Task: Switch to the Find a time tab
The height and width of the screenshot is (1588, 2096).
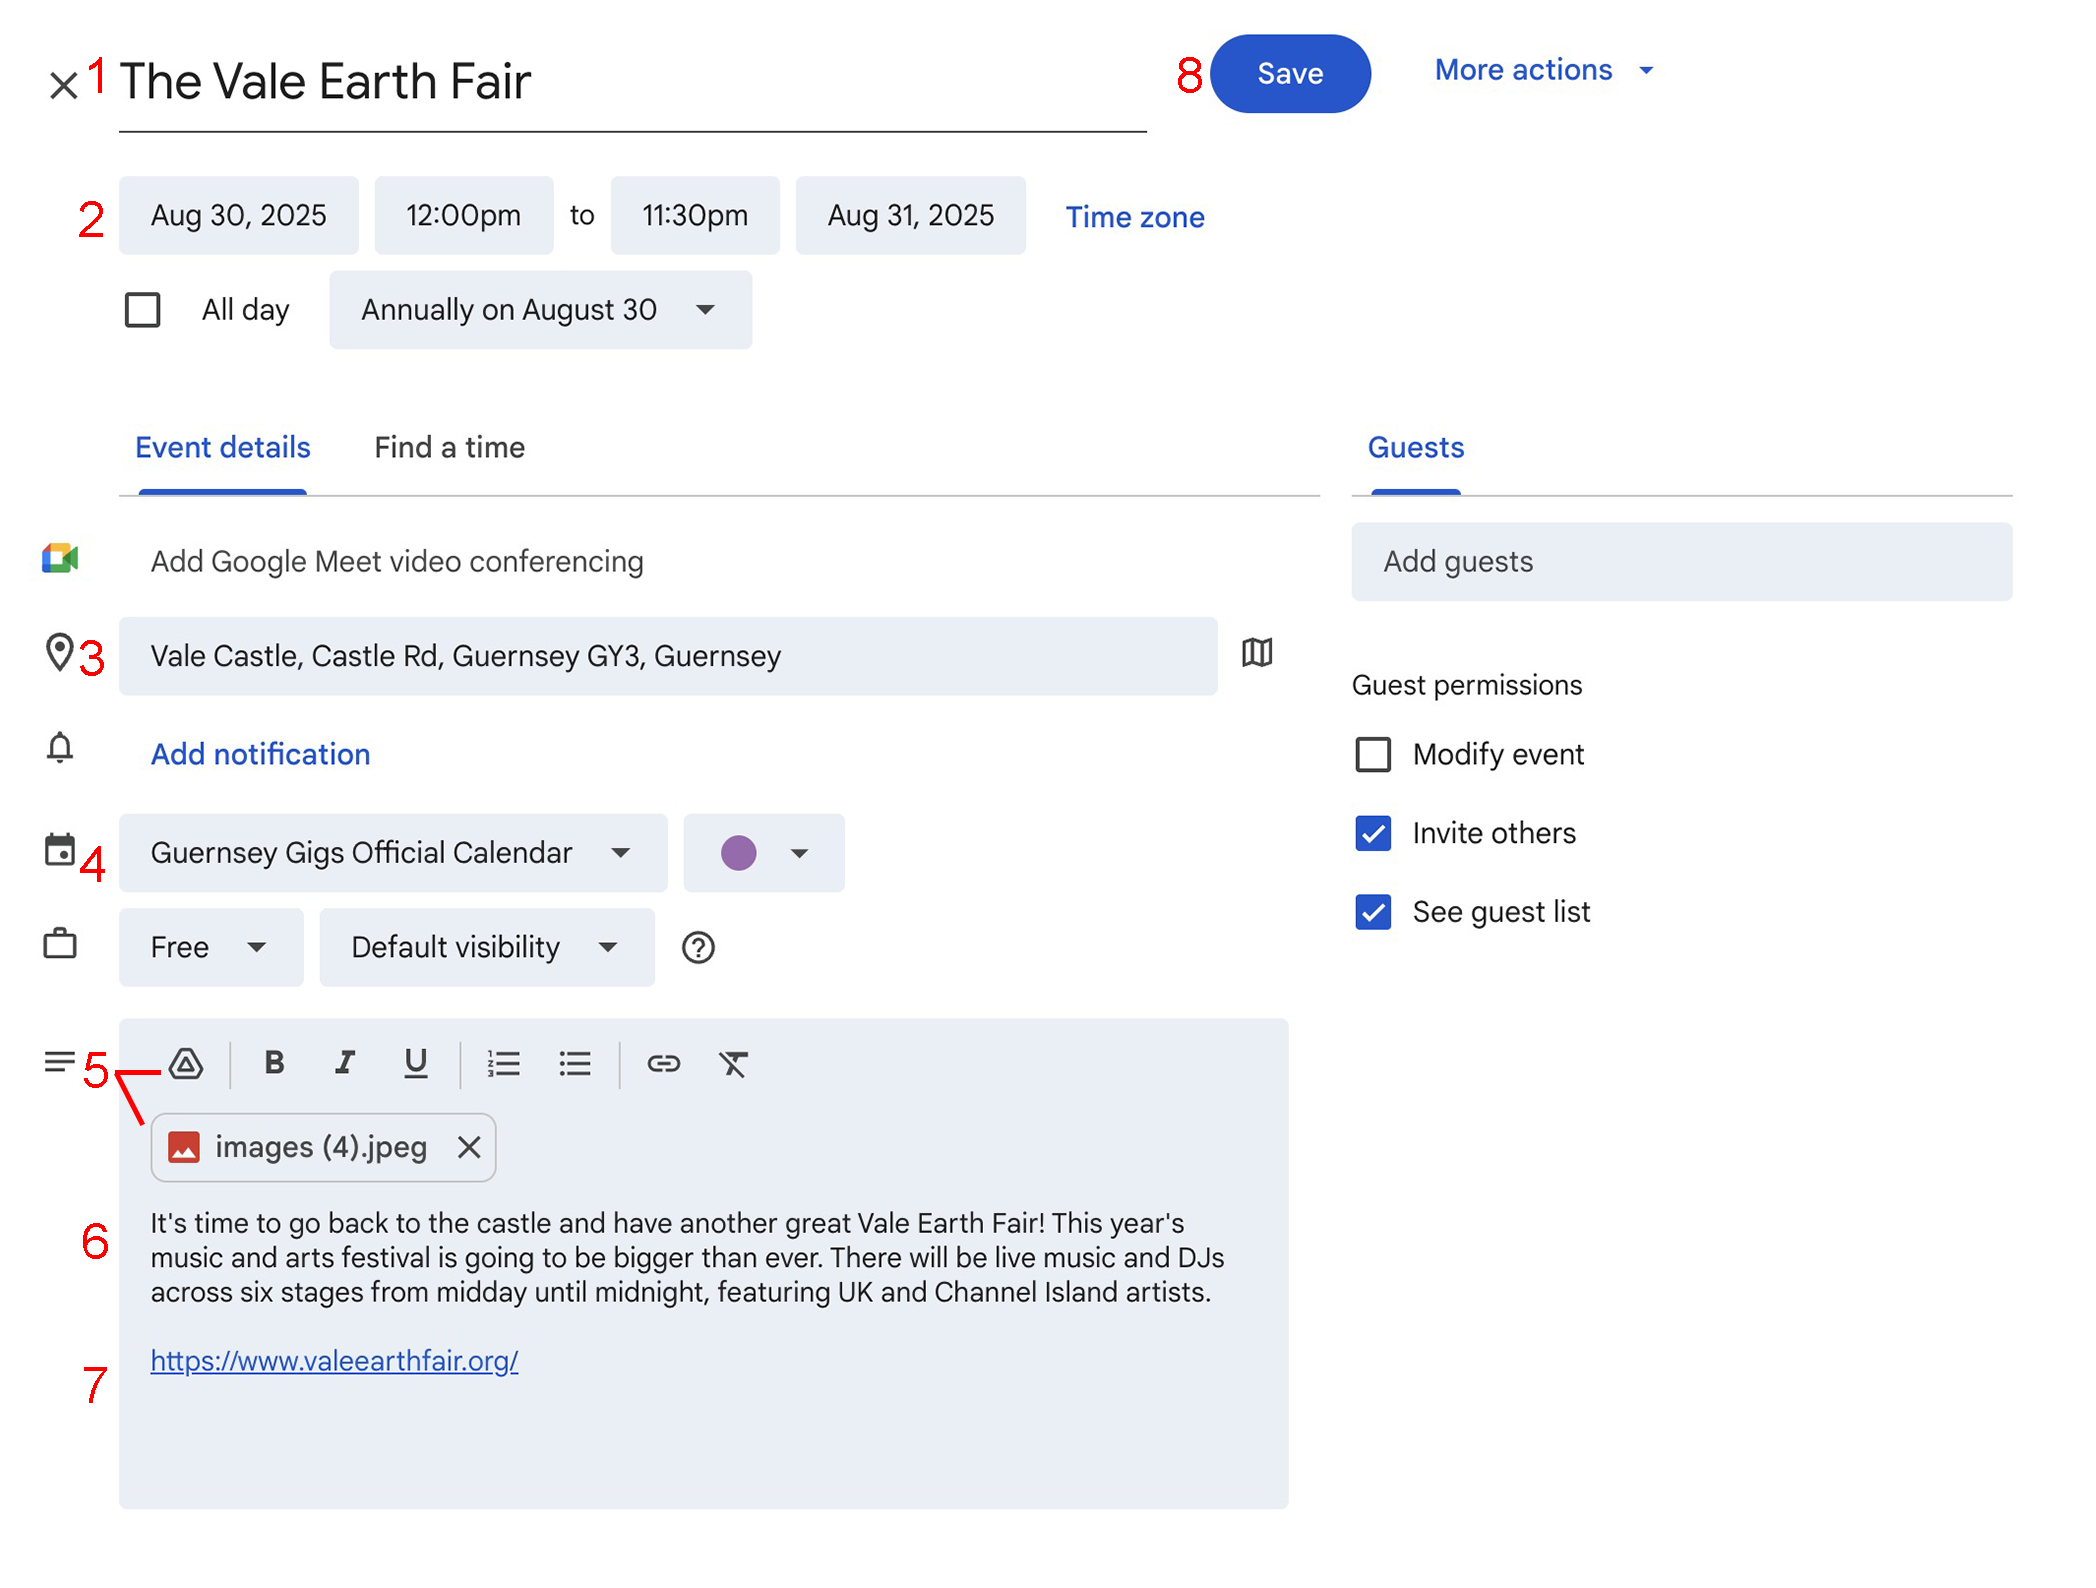Action: point(449,447)
